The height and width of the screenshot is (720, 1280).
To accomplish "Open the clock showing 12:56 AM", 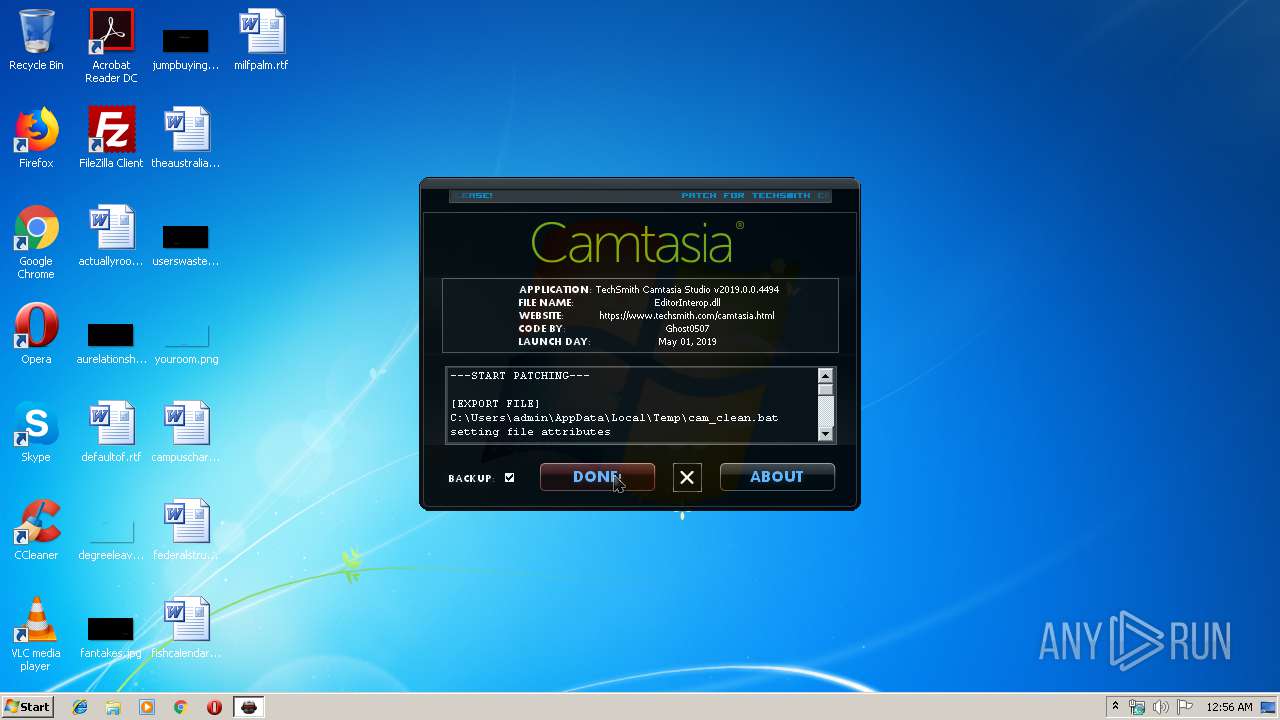I will 1229,707.
